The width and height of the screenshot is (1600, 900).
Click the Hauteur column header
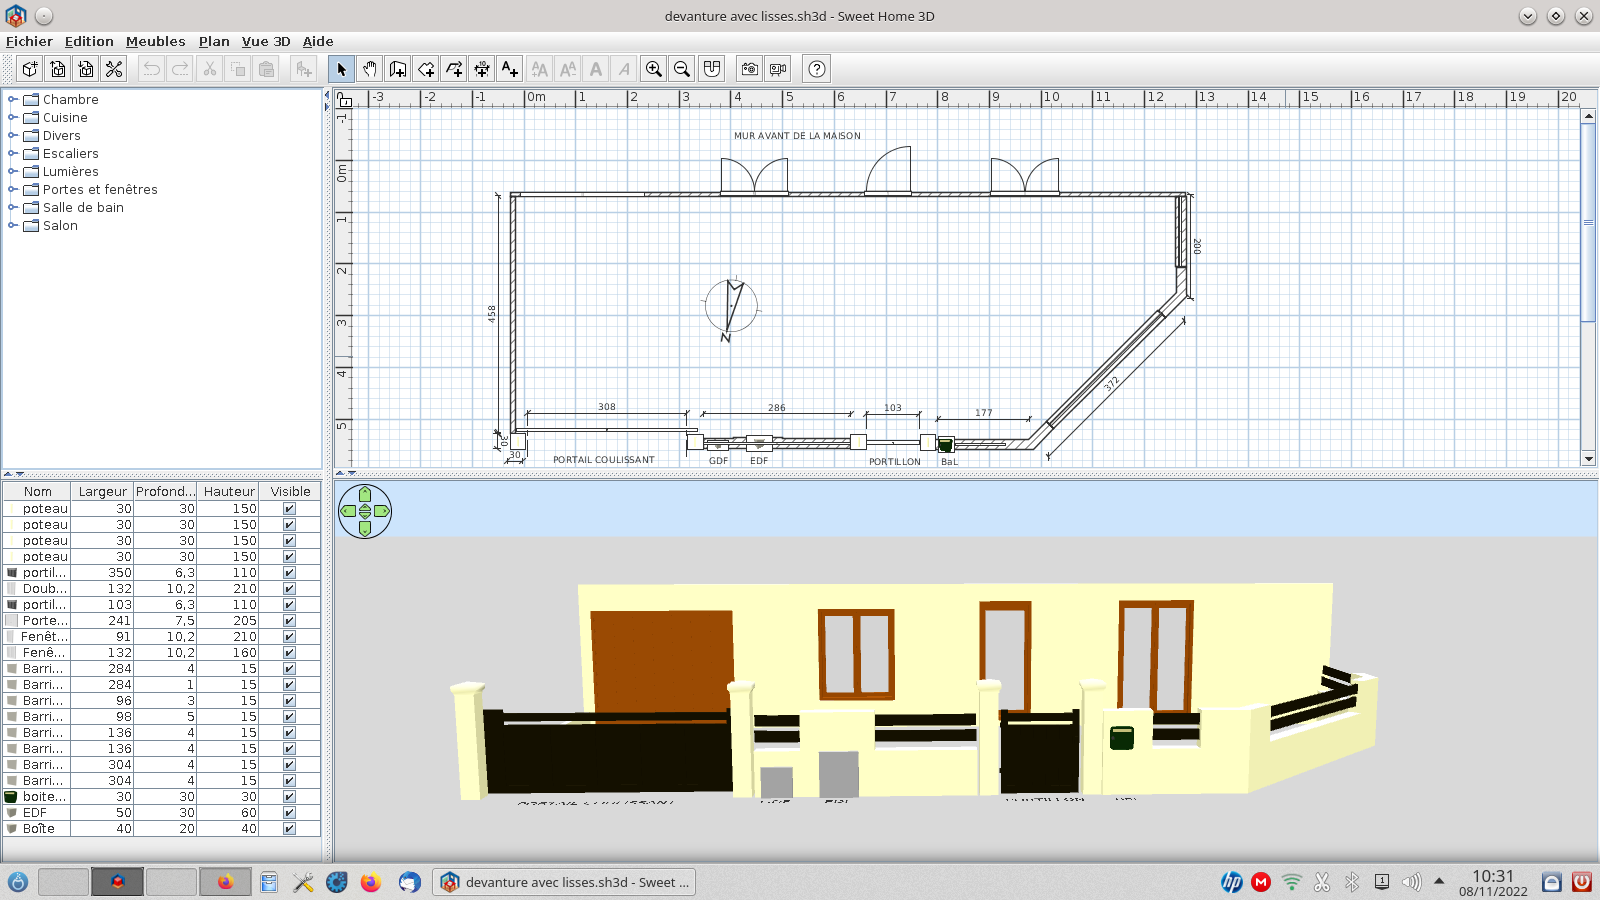(229, 492)
